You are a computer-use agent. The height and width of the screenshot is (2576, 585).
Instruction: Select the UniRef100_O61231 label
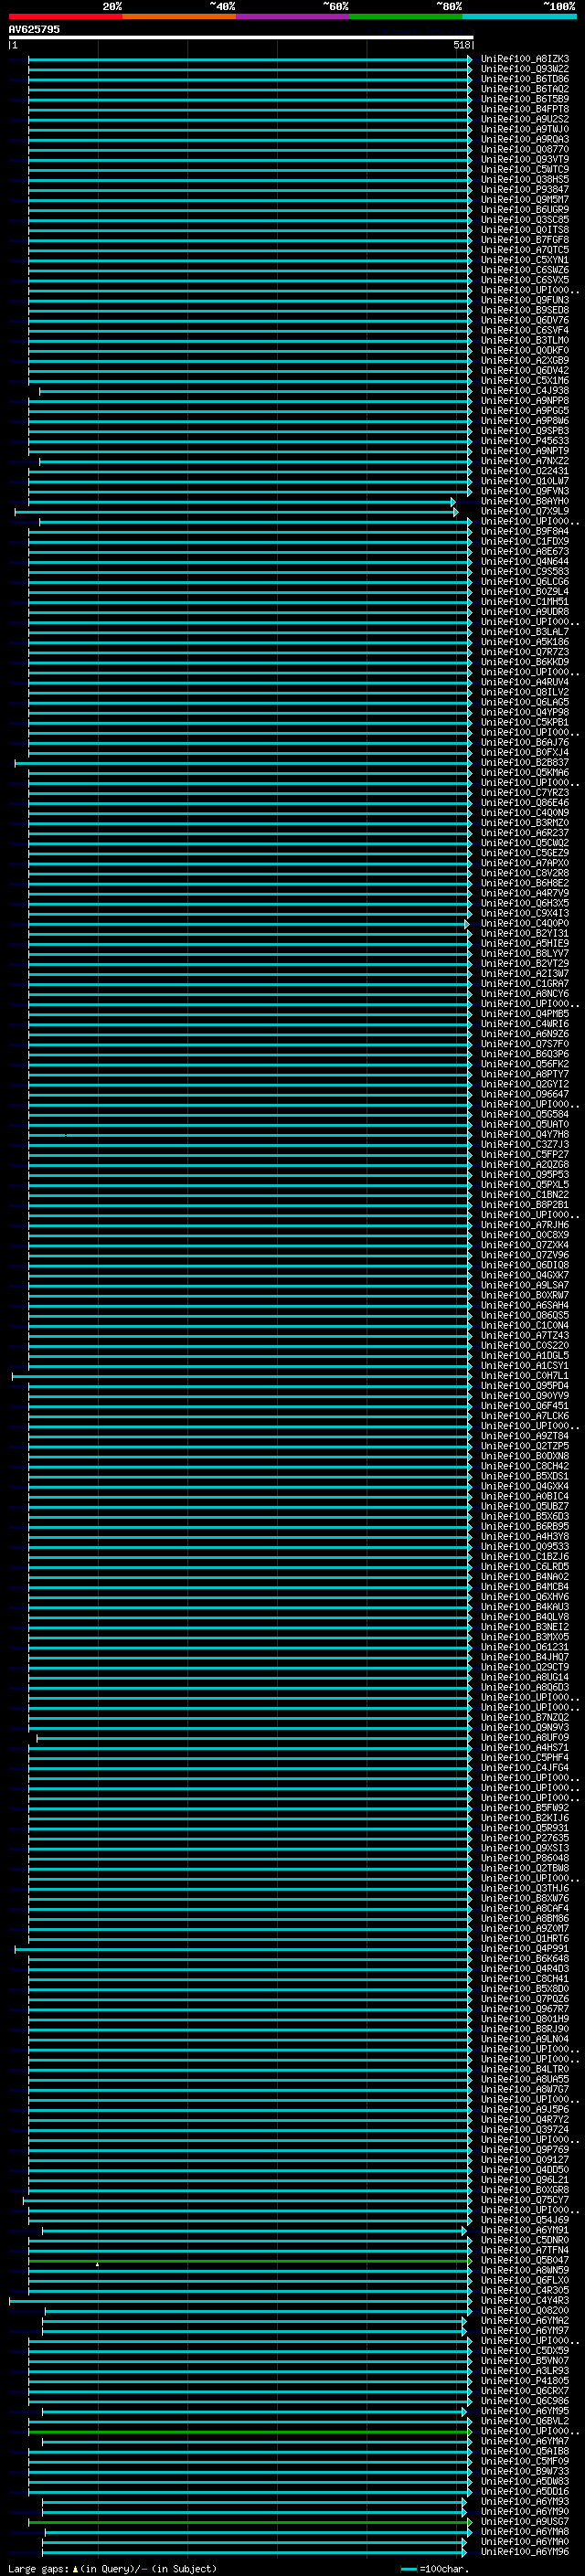[525, 1647]
